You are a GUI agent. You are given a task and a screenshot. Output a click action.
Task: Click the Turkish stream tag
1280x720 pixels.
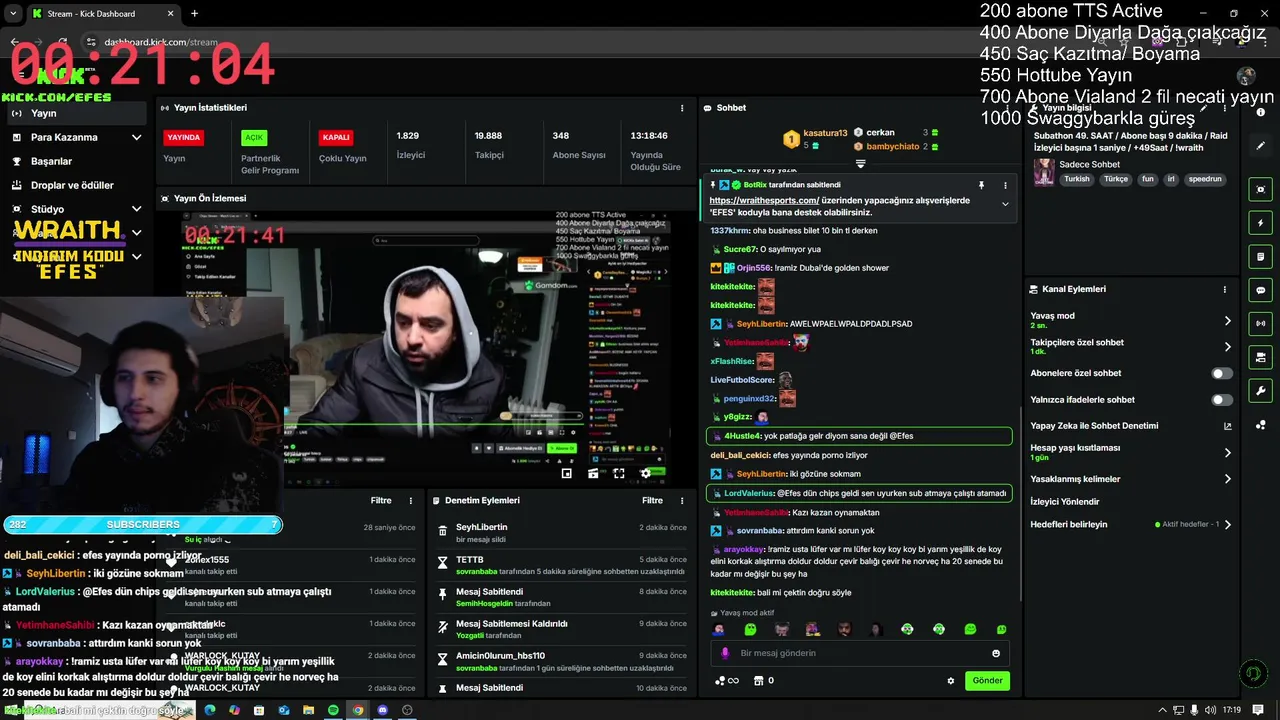(1077, 179)
